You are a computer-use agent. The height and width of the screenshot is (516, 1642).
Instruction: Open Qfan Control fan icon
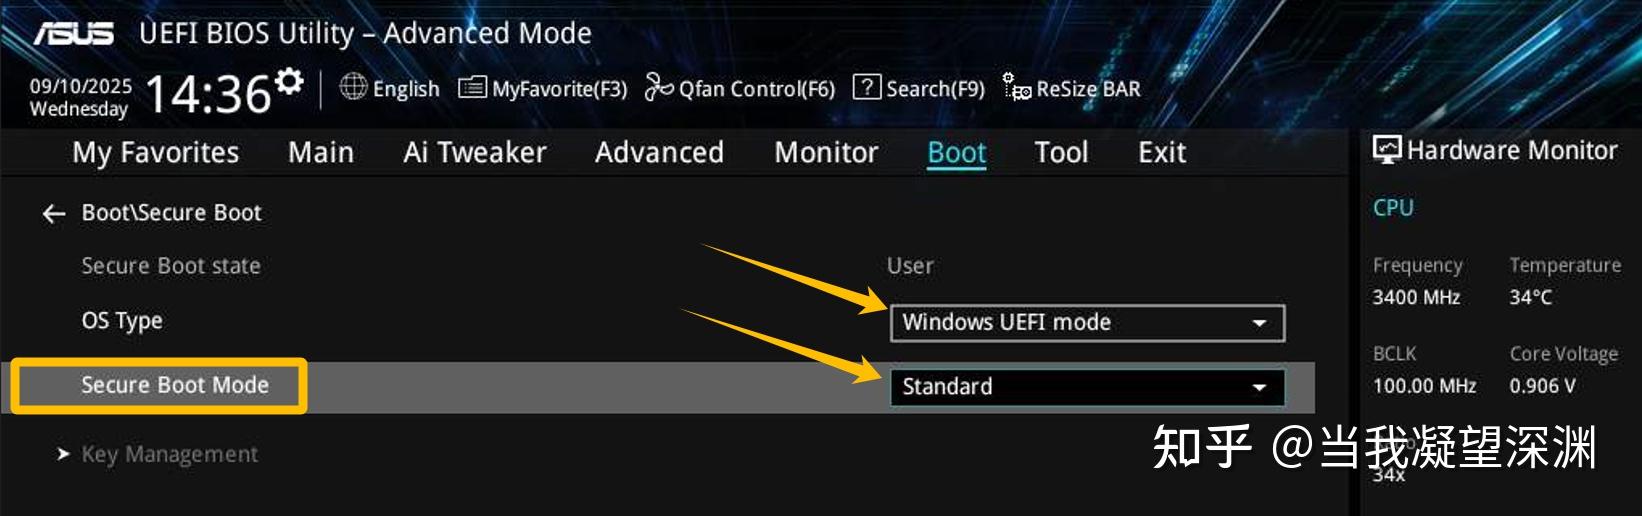(x=659, y=87)
